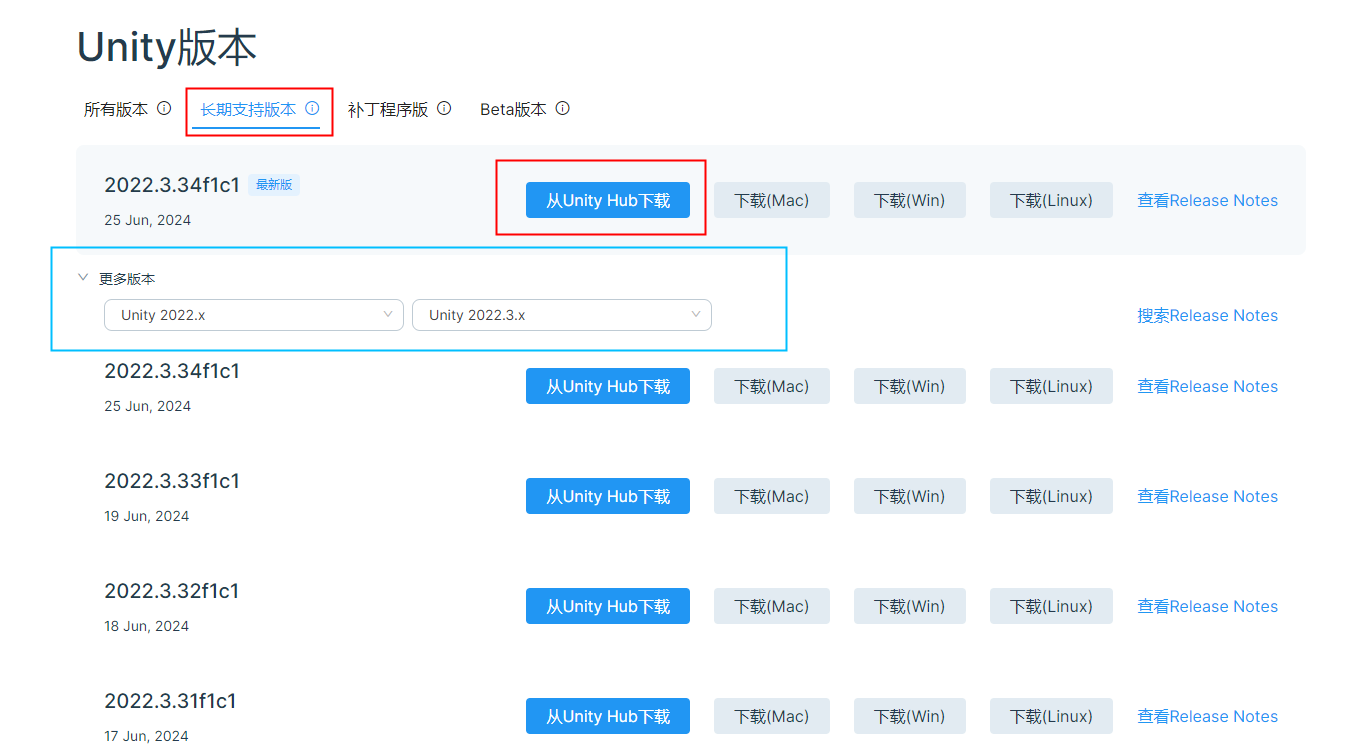Click the date 18 Jun, 2024

(x=147, y=626)
